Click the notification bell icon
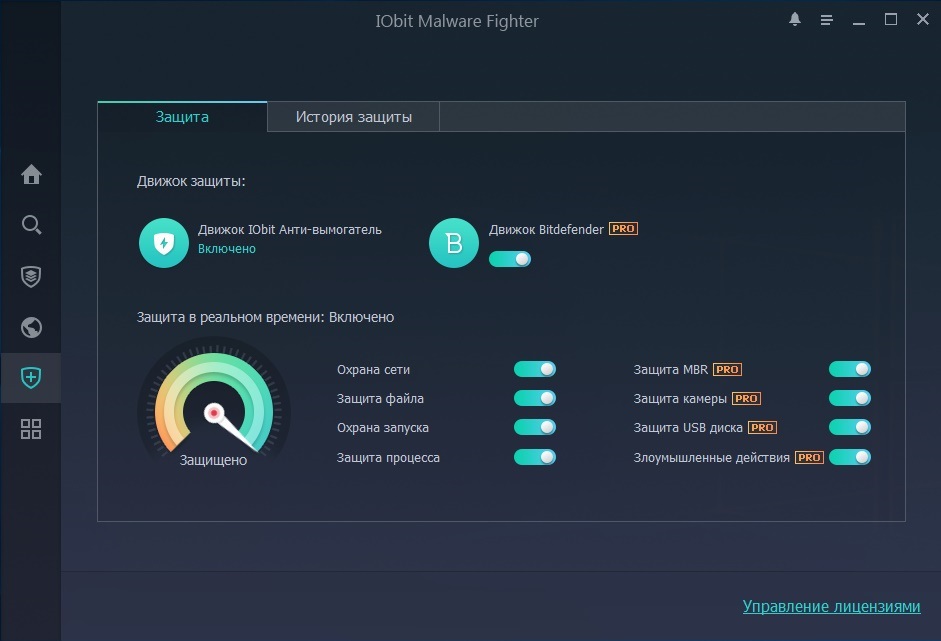Image resolution: width=941 pixels, height=641 pixels. (x=795, y=20)
